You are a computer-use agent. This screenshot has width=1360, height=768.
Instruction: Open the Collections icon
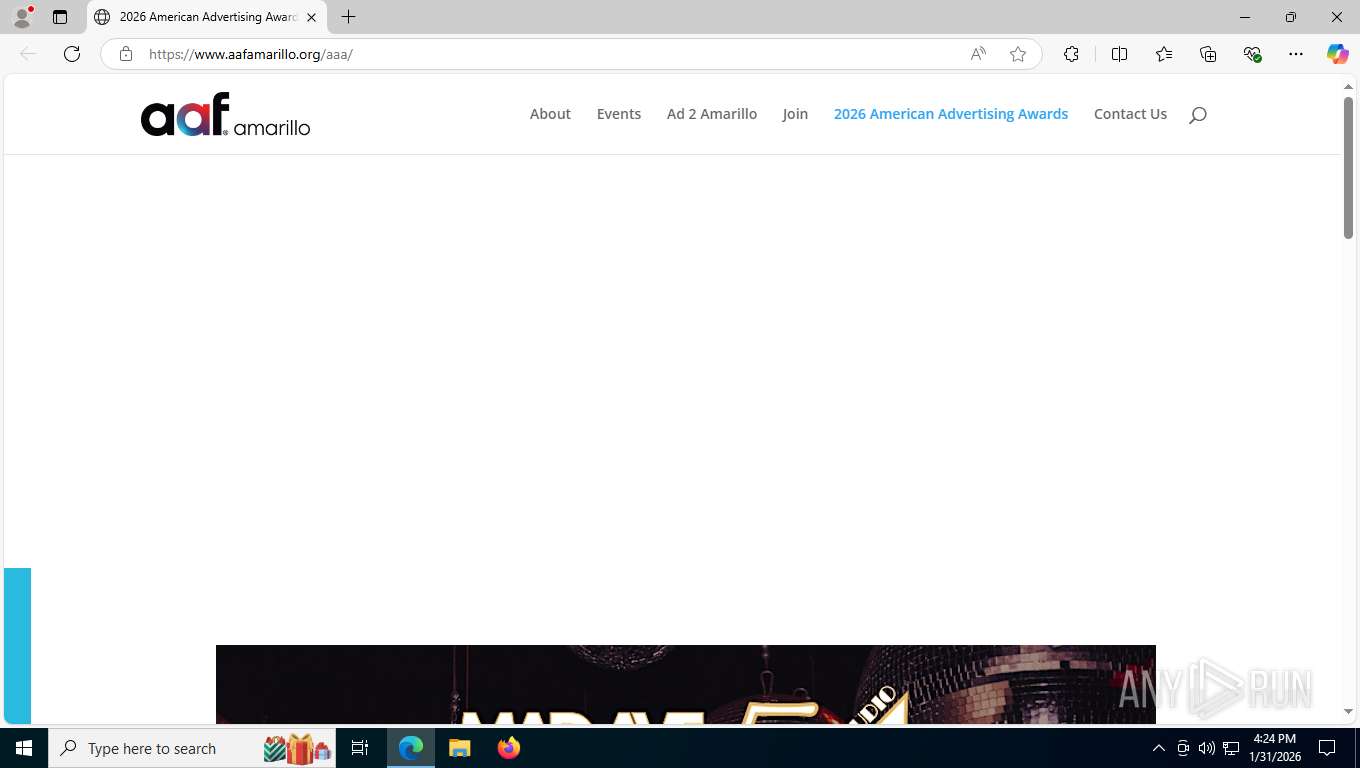1208,54
